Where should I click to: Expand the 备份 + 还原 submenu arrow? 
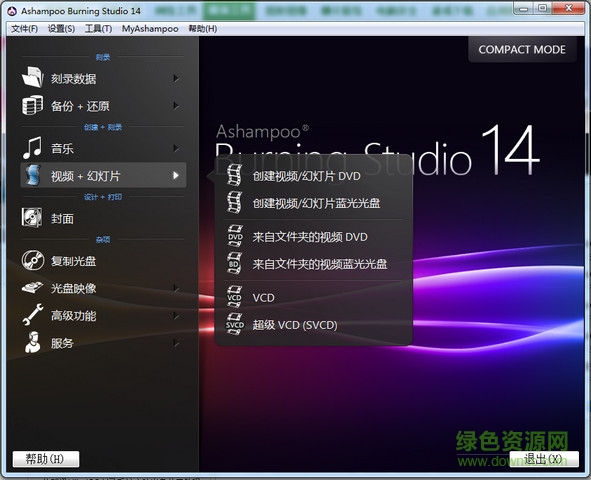coord(176,105)
